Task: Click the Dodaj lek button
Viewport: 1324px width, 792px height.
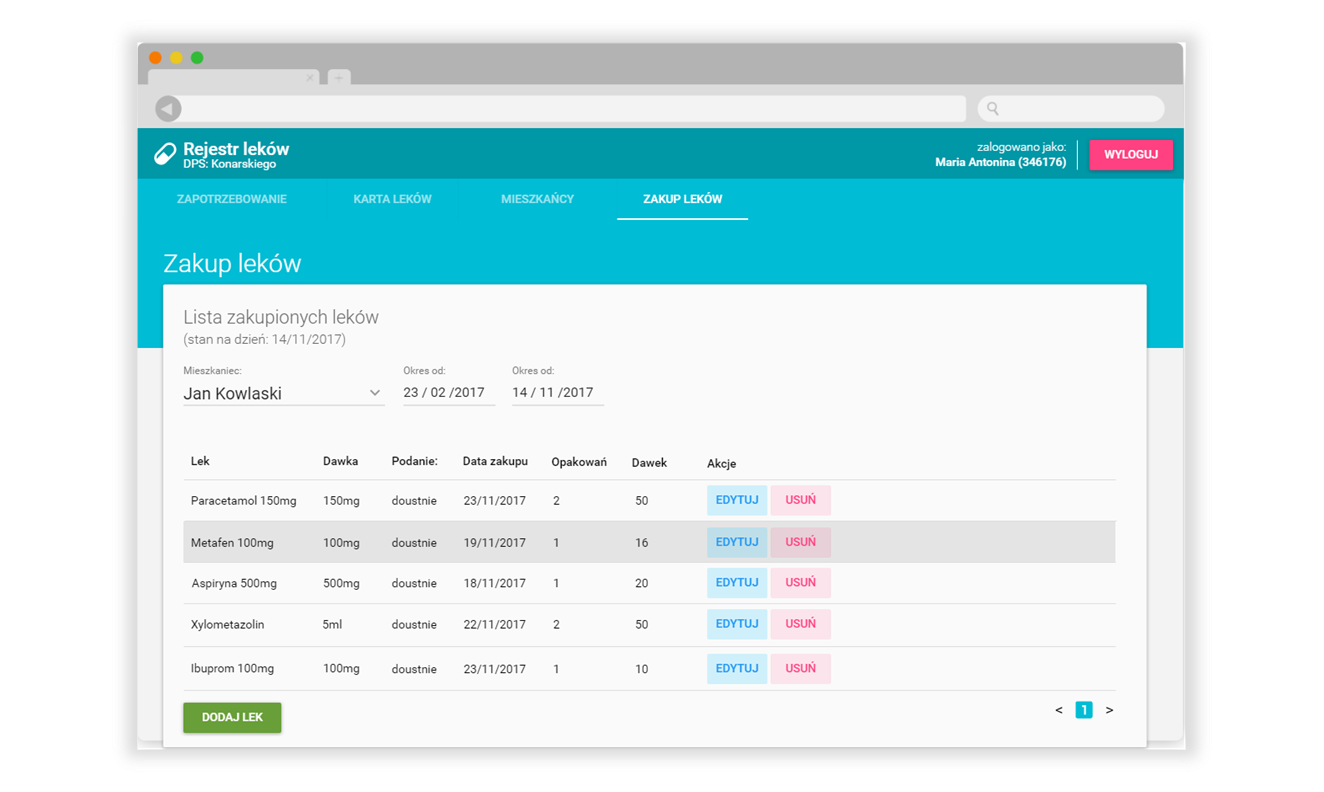Action: pyautogui.click(x=232, y=717)
